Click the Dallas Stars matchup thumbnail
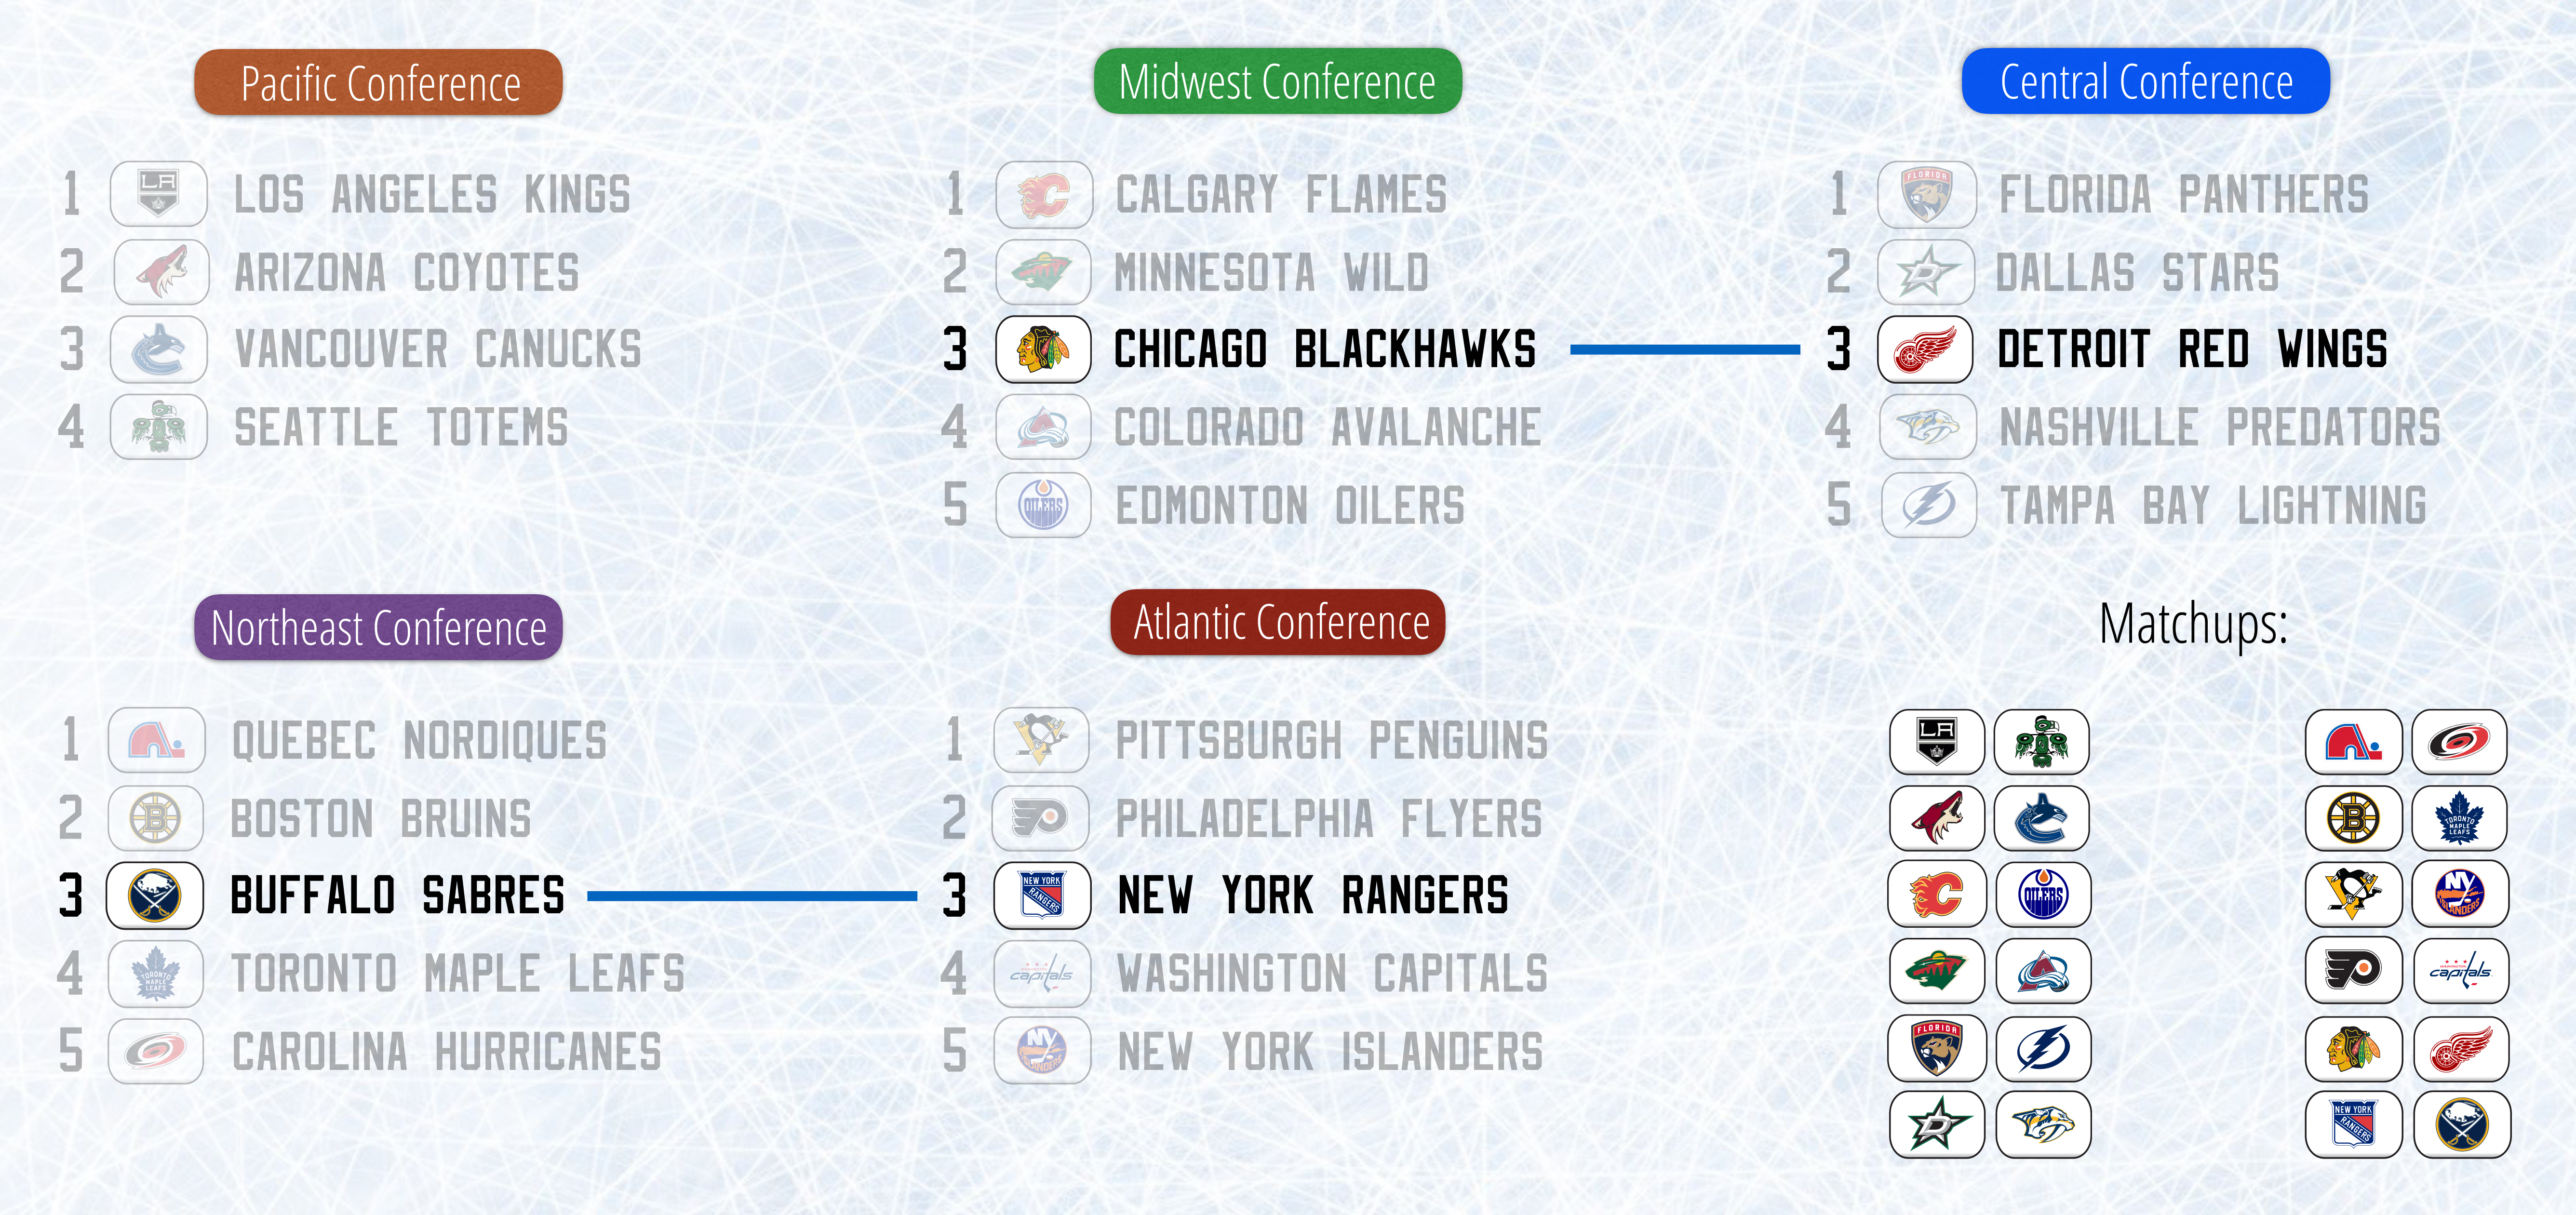The height and width of the screenshot is (1215, 2576). coord(1937,1125)
